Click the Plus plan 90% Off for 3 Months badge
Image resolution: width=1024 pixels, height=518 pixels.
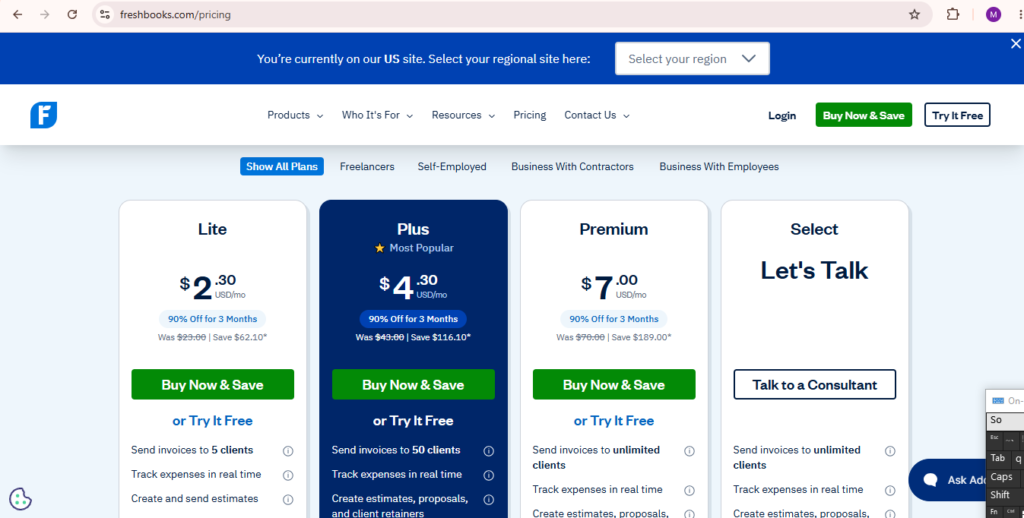[413, 319]
